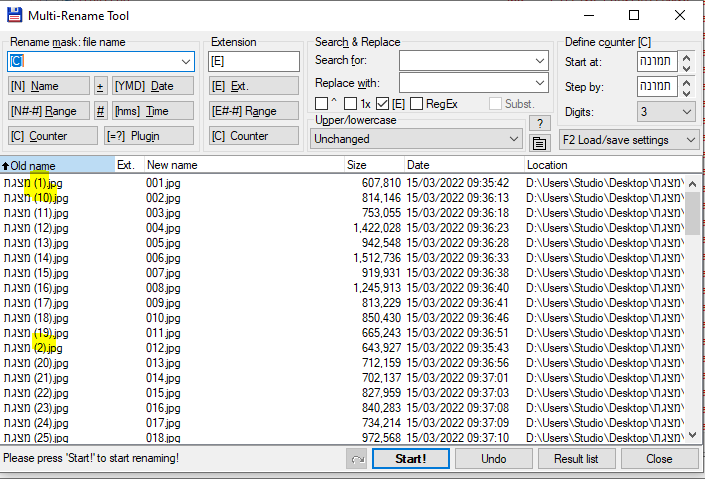This screenshot has width=705, height=479.
Task: Click the [N#-#] Range button
Action: point(49,111)
